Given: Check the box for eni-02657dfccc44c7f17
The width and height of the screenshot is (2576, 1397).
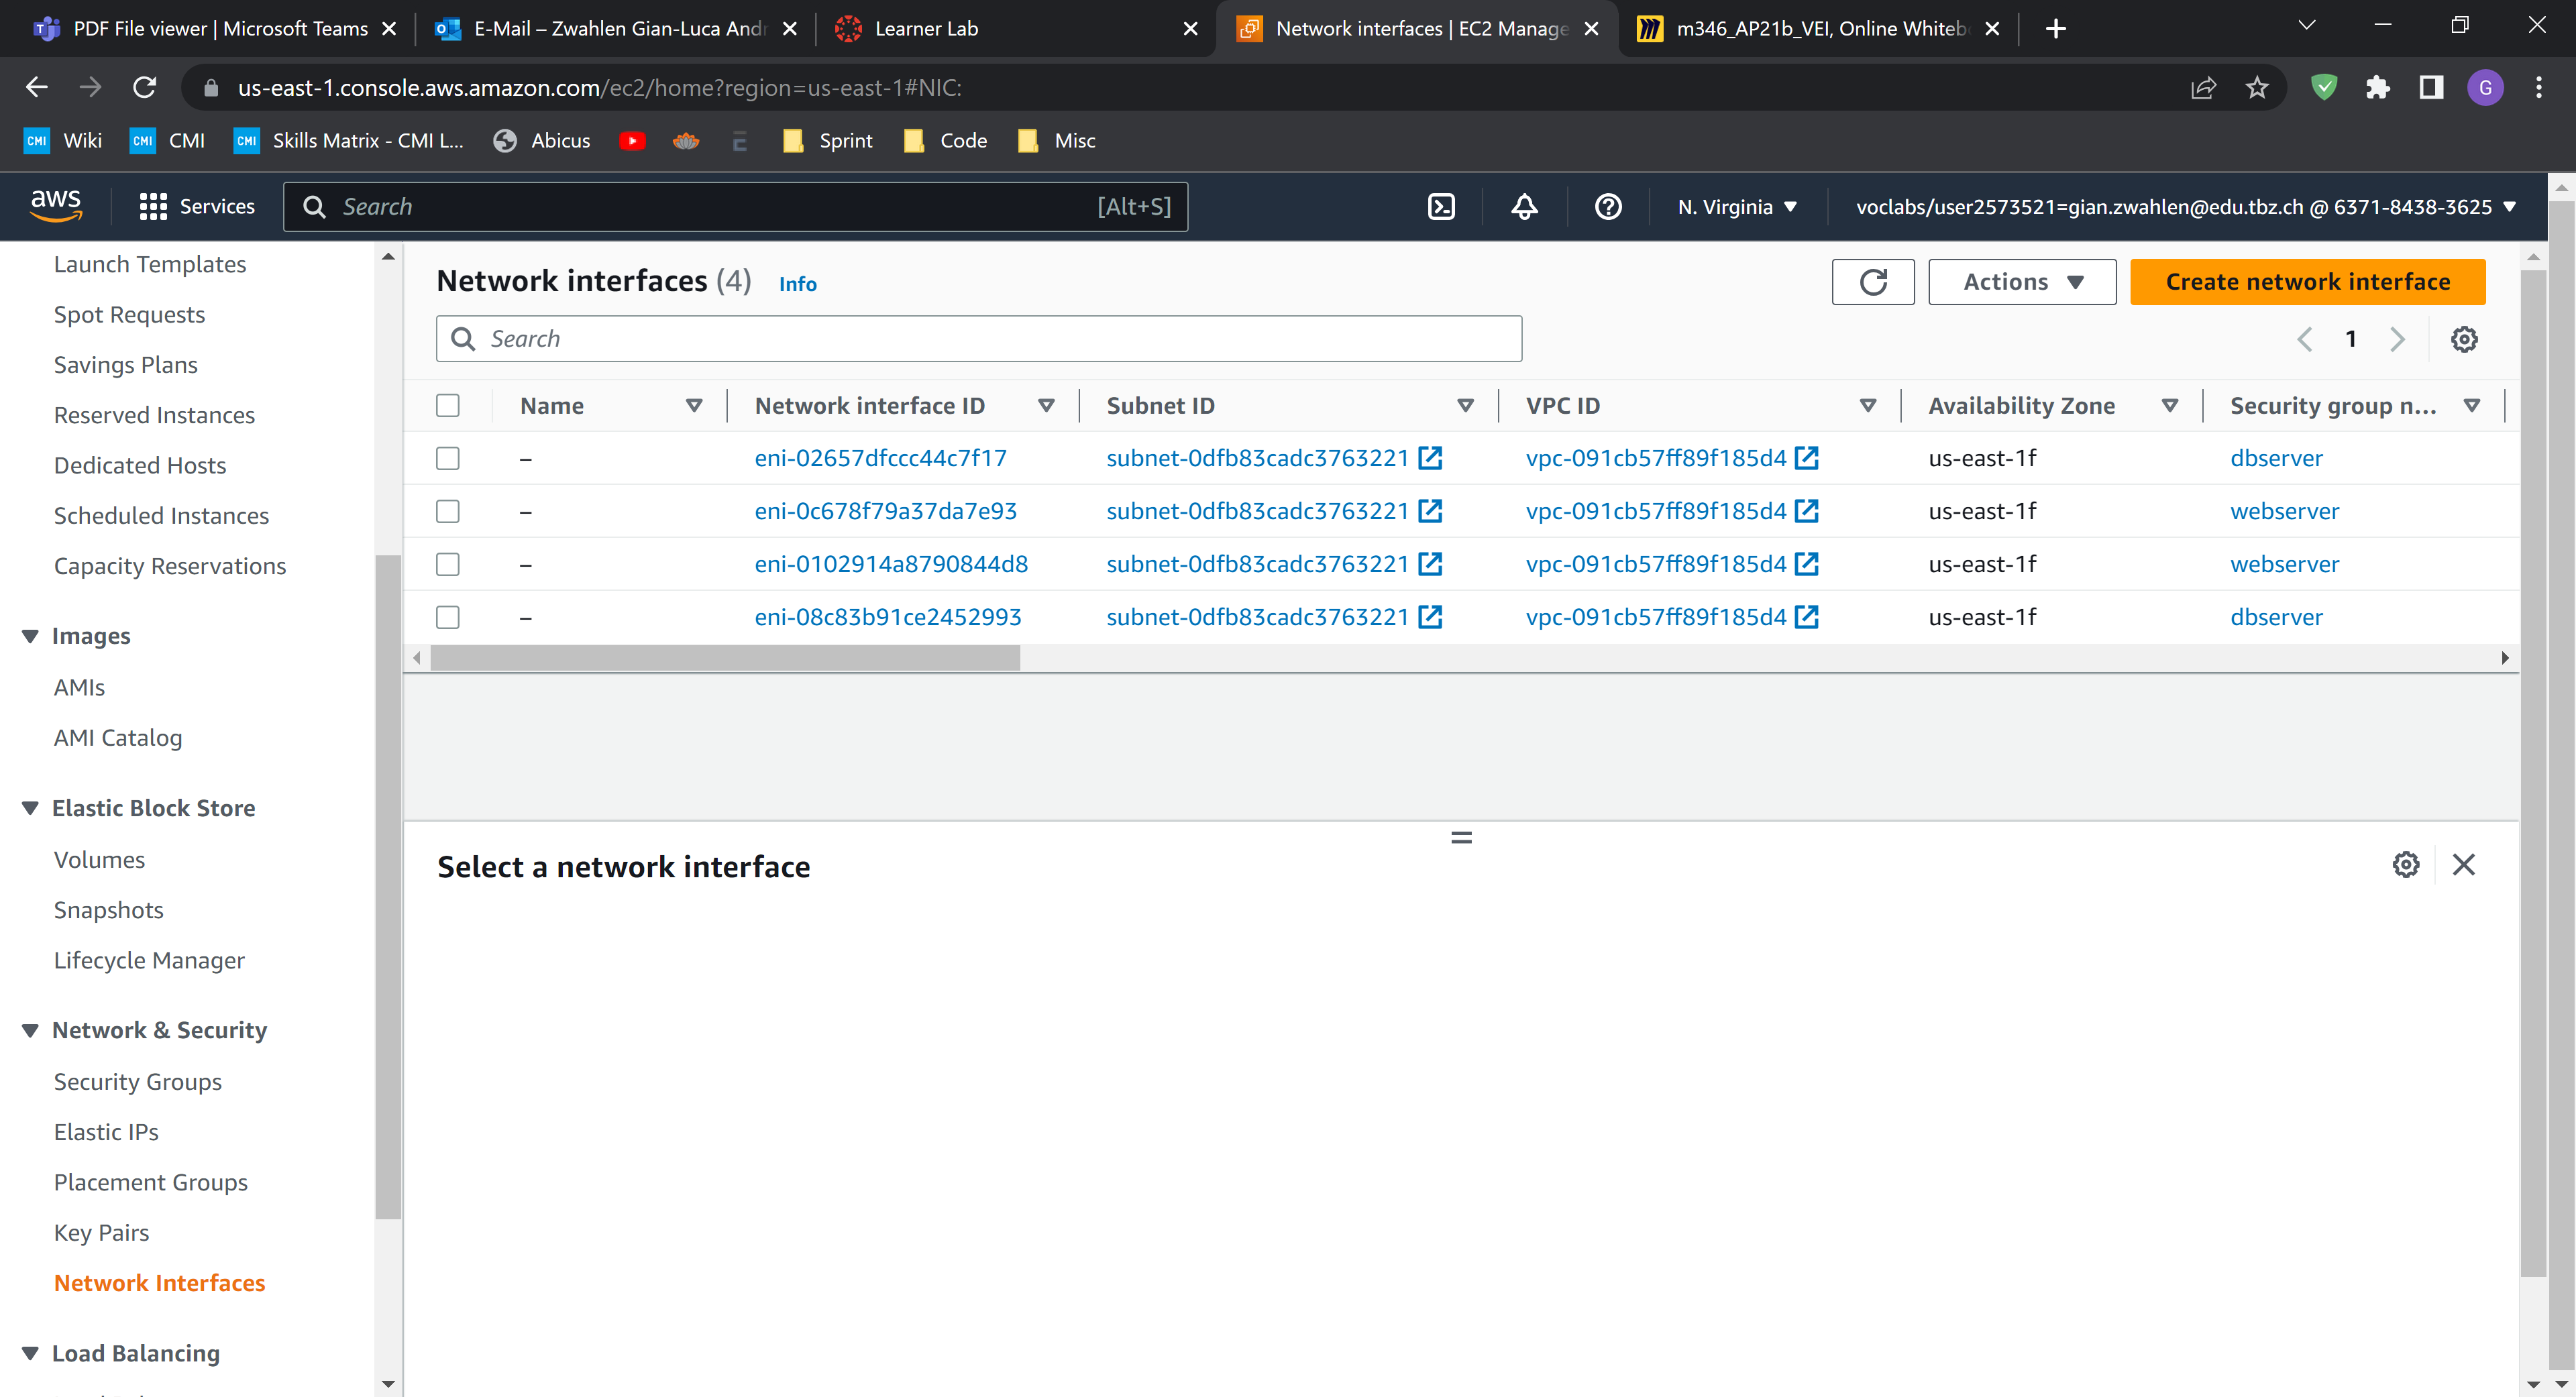Looking at the screenshot, I should coord(448,458).
